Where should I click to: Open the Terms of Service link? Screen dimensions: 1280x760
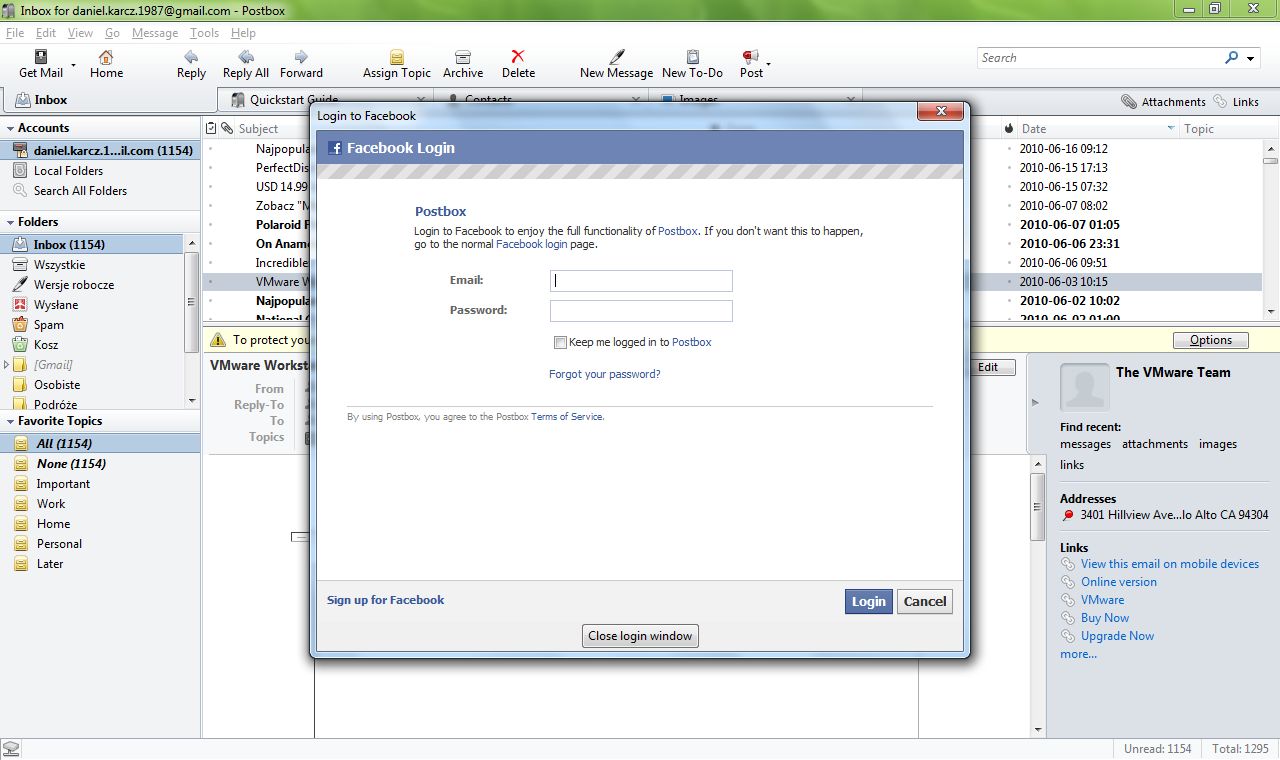point(567,417)
